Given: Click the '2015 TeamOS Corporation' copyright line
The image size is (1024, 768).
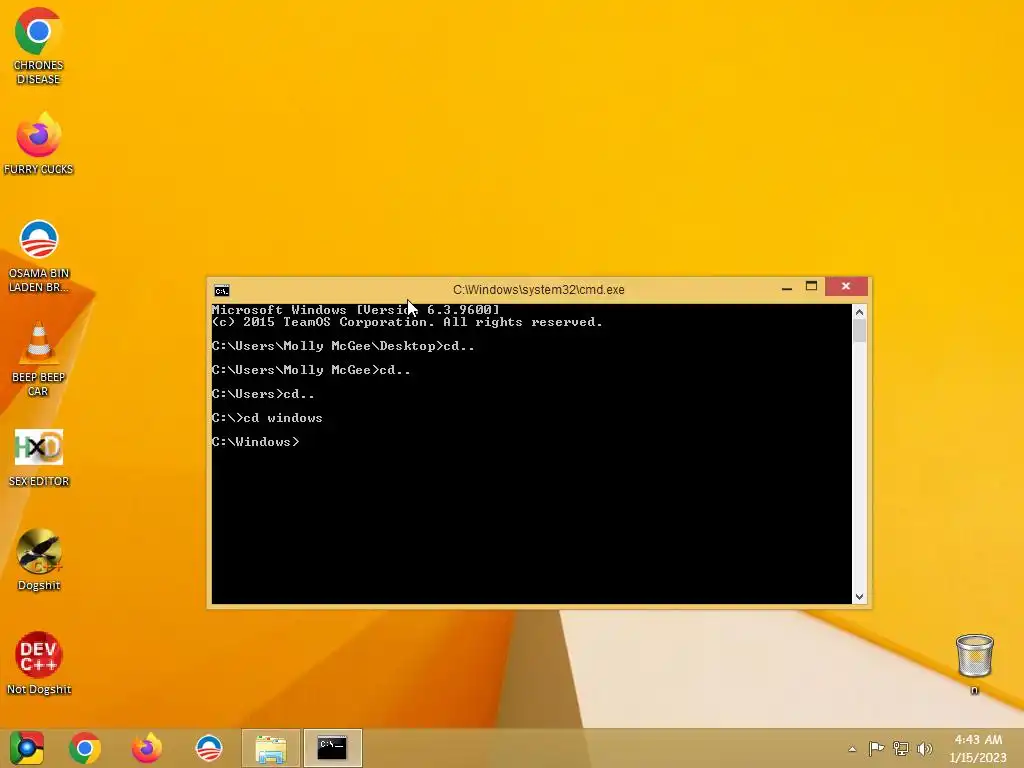Looking at the screenshot, I should (x=407, y=322).
